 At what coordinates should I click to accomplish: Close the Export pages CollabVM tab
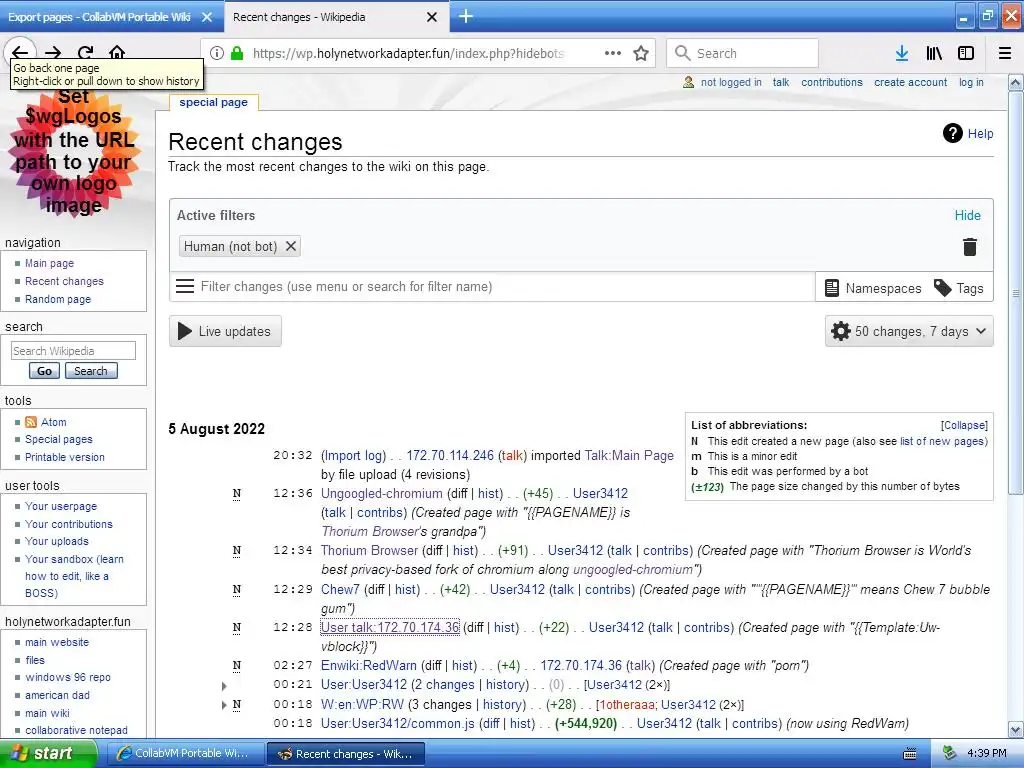pyautogui.click(x=207, y=17)
